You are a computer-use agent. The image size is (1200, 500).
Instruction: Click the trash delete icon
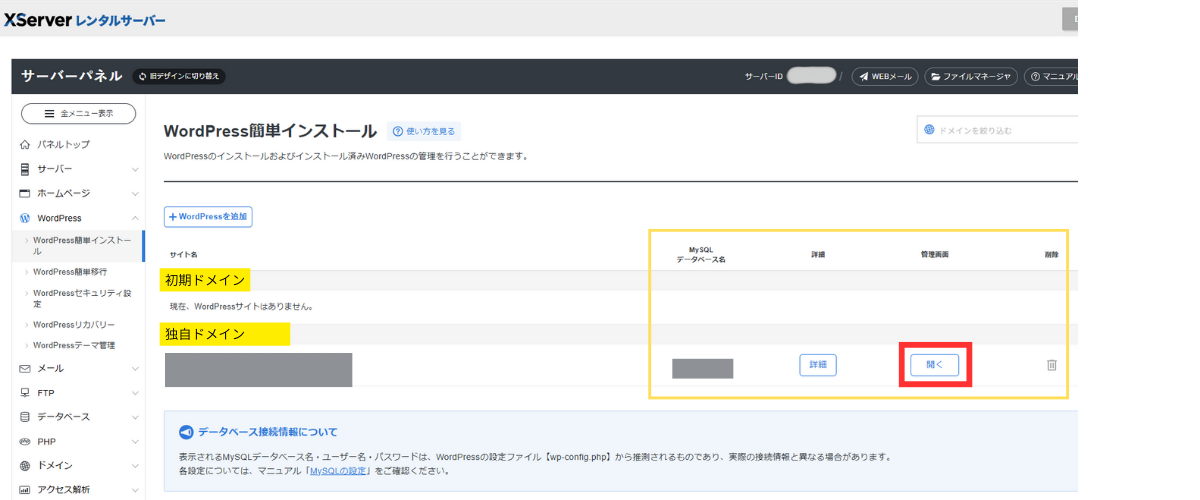(1051, 365)
